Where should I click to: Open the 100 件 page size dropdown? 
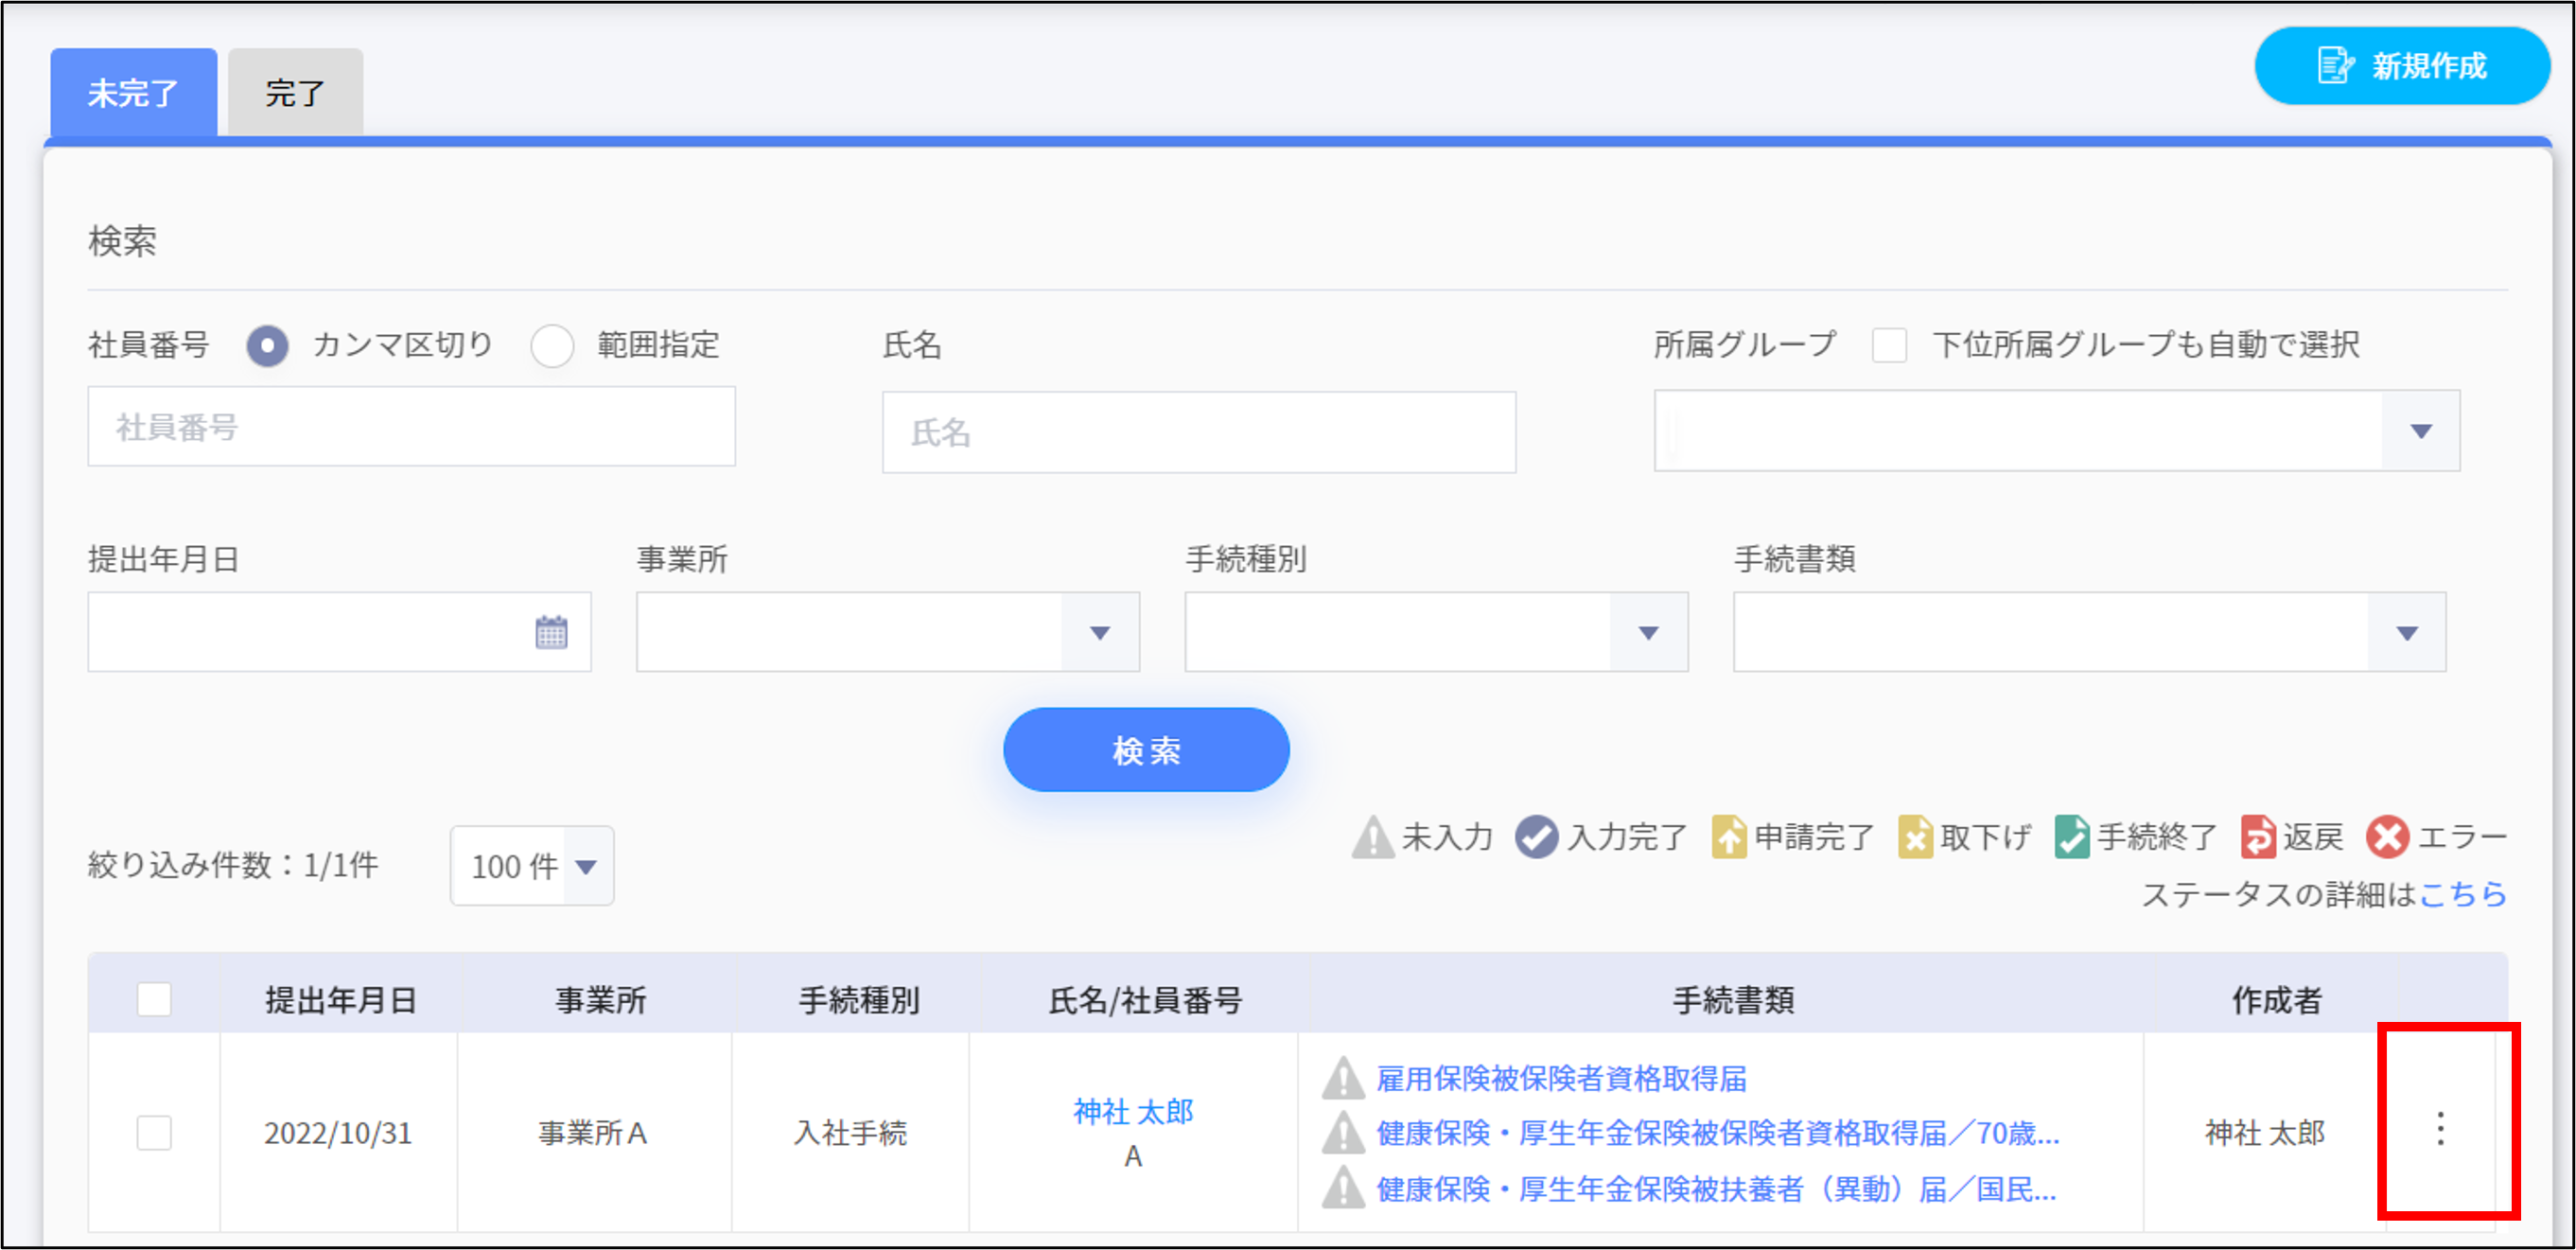point(532,866)
